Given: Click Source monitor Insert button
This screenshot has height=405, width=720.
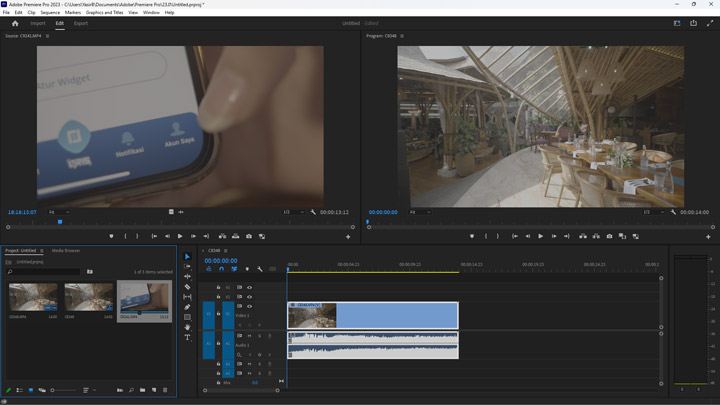Looking at the screenshot, I should pos(222,236).
